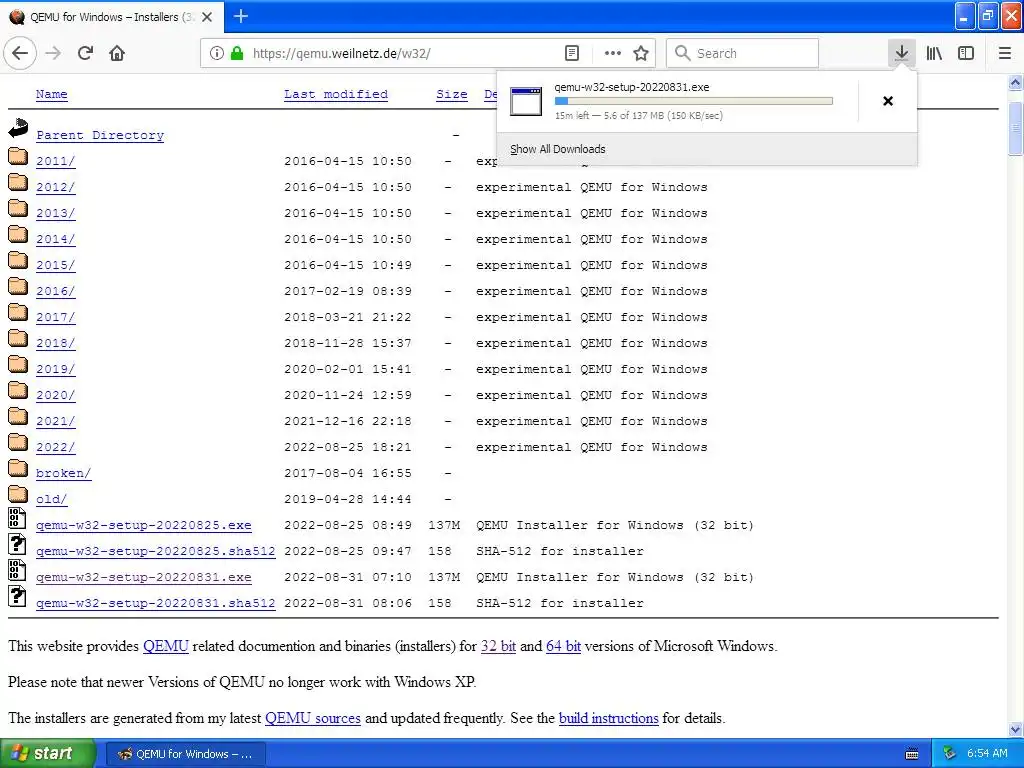The height and width of the screenshot is (768, 1024).
Task: Open the Firefox hamburger menu
Action: click(x=1004, y=53)
